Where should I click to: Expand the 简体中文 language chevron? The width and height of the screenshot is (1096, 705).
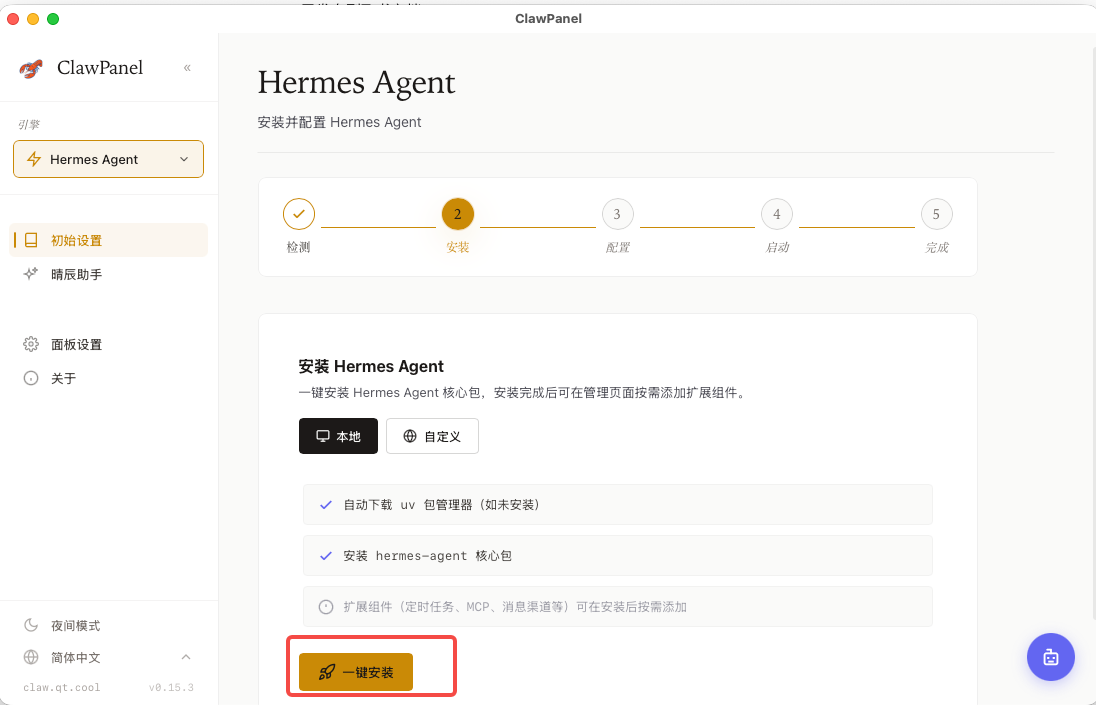186,657
